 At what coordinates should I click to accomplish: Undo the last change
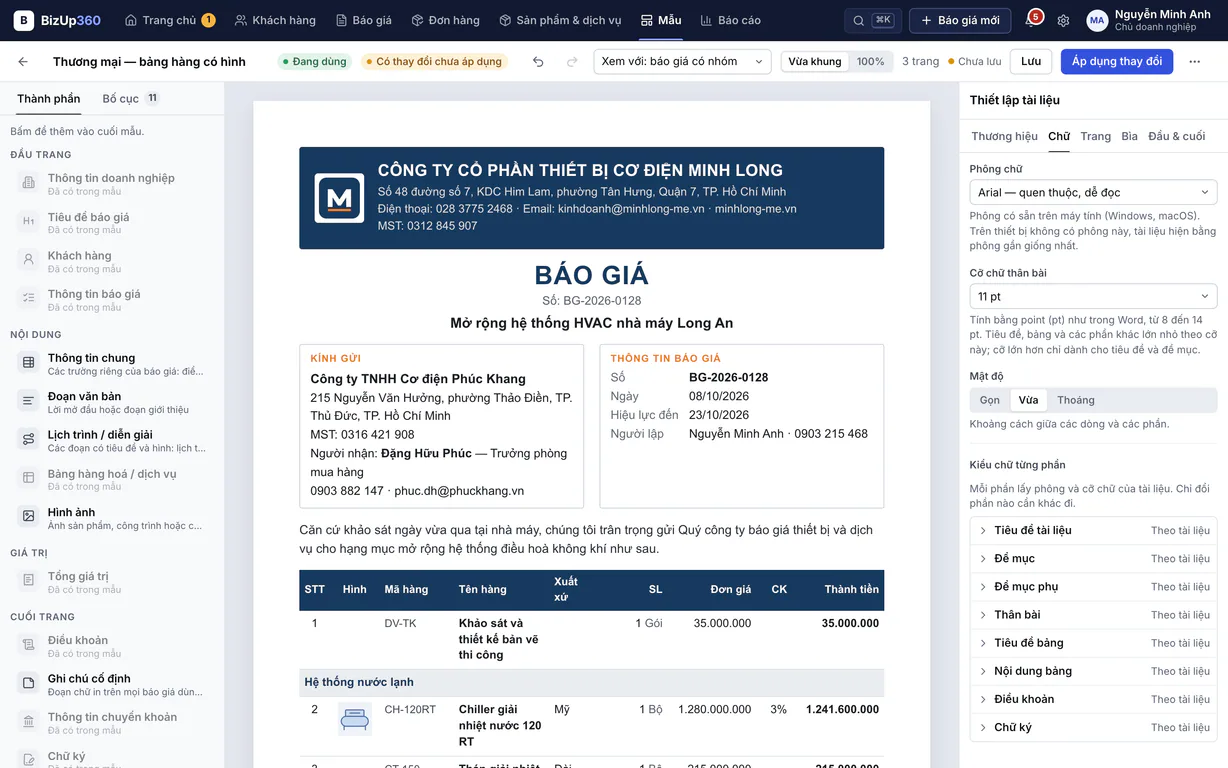coord(538,62)
